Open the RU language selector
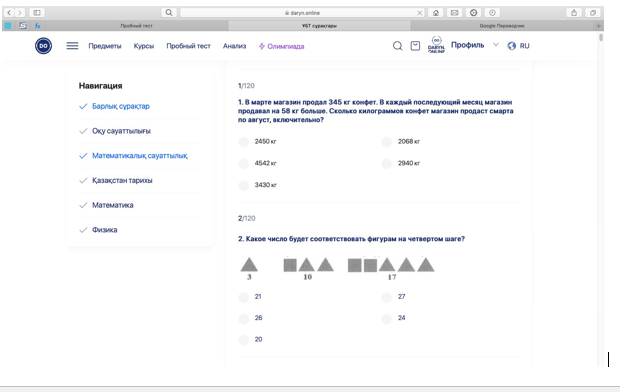Image resolution: width=620 pixels, height=392 pixels. click(524, 46)
